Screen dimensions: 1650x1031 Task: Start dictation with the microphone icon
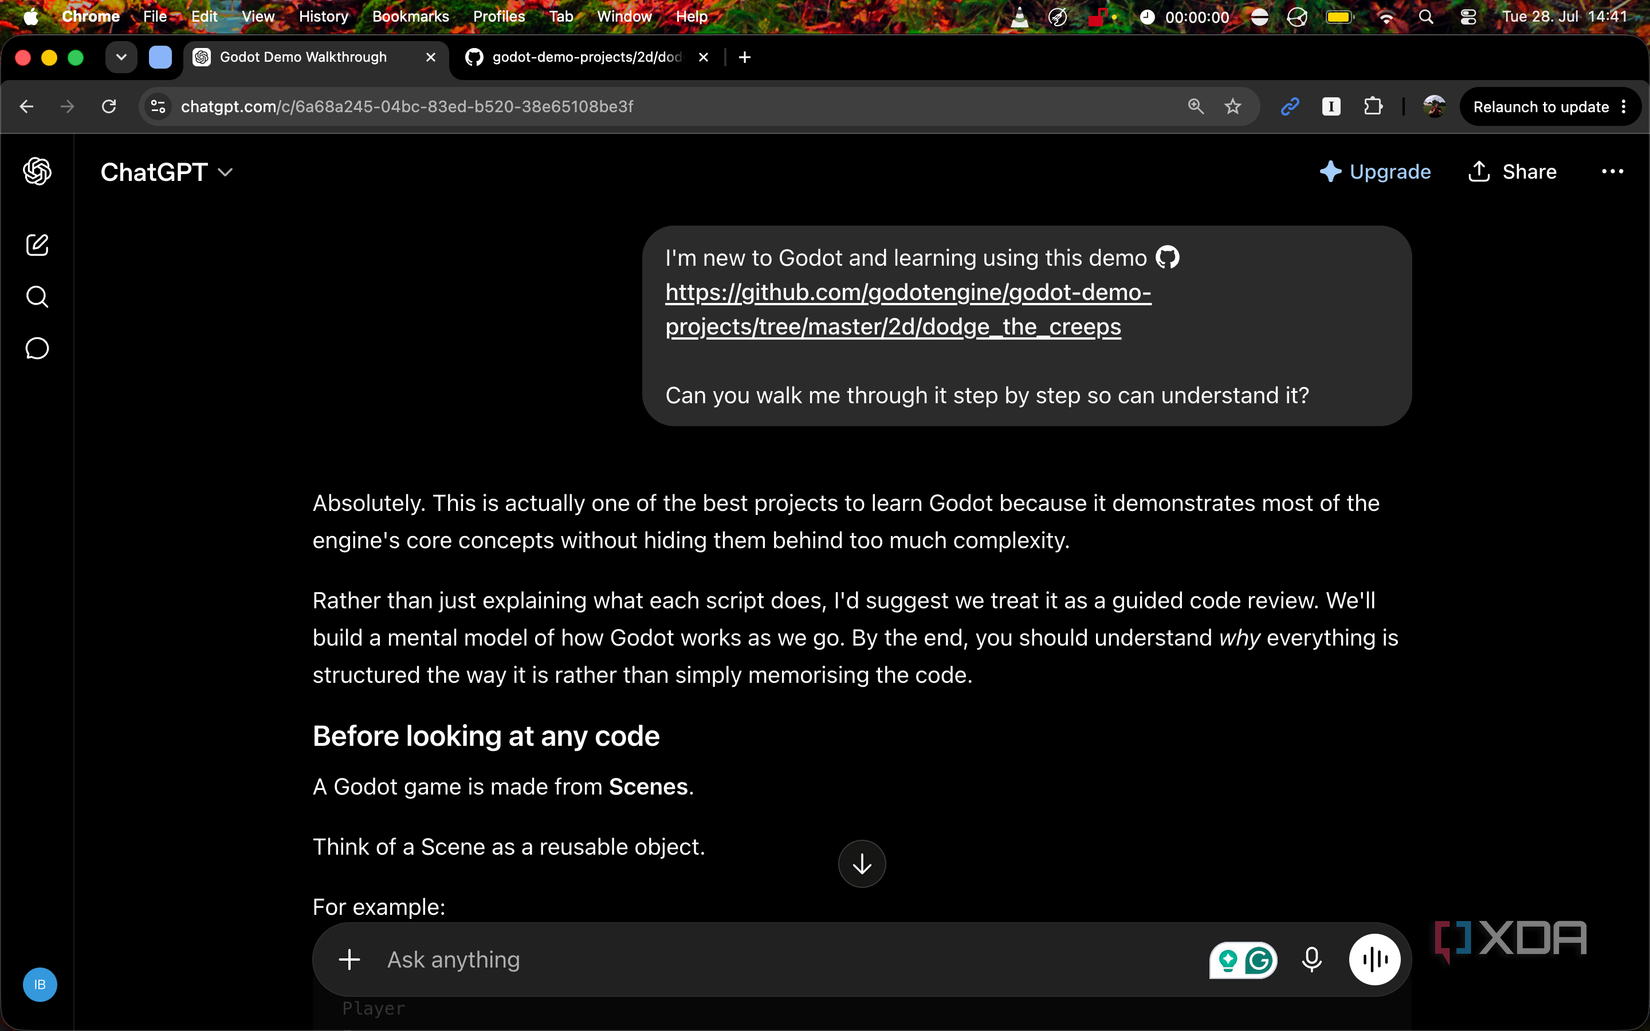click(1312, 960)
